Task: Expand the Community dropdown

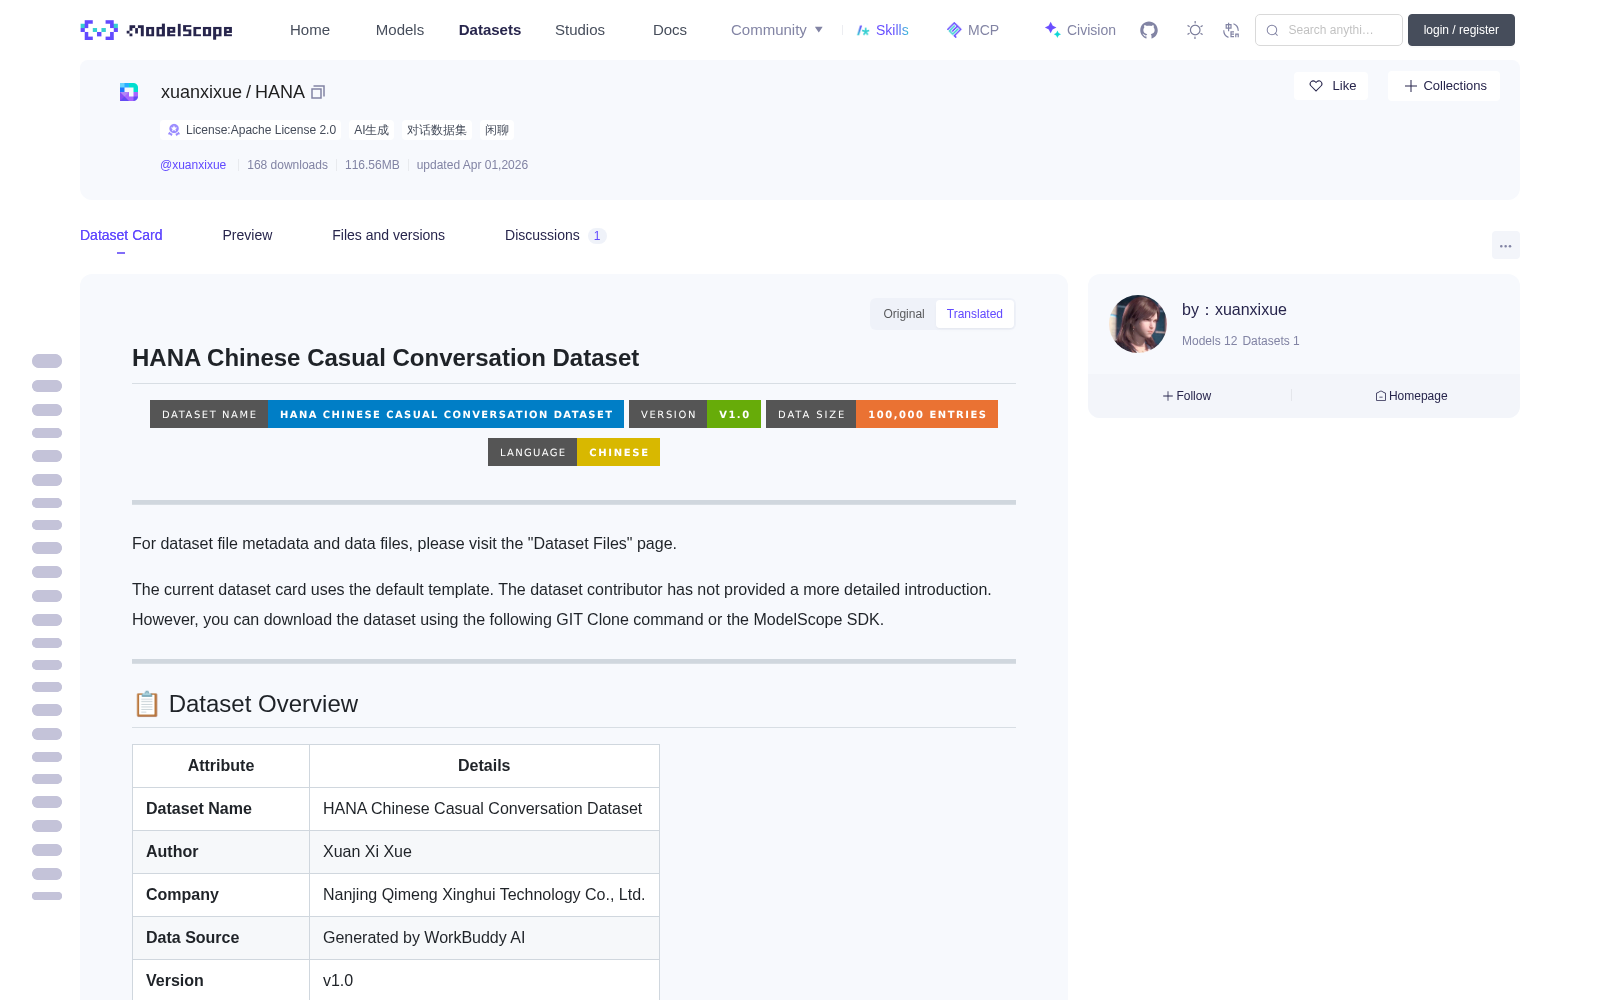Action: pos(777,30)
